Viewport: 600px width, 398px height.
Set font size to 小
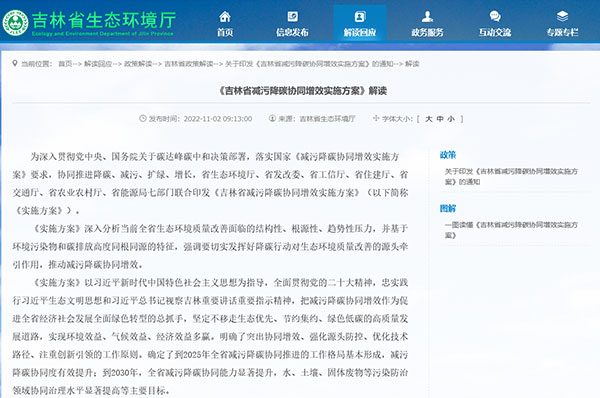point(451,119)
